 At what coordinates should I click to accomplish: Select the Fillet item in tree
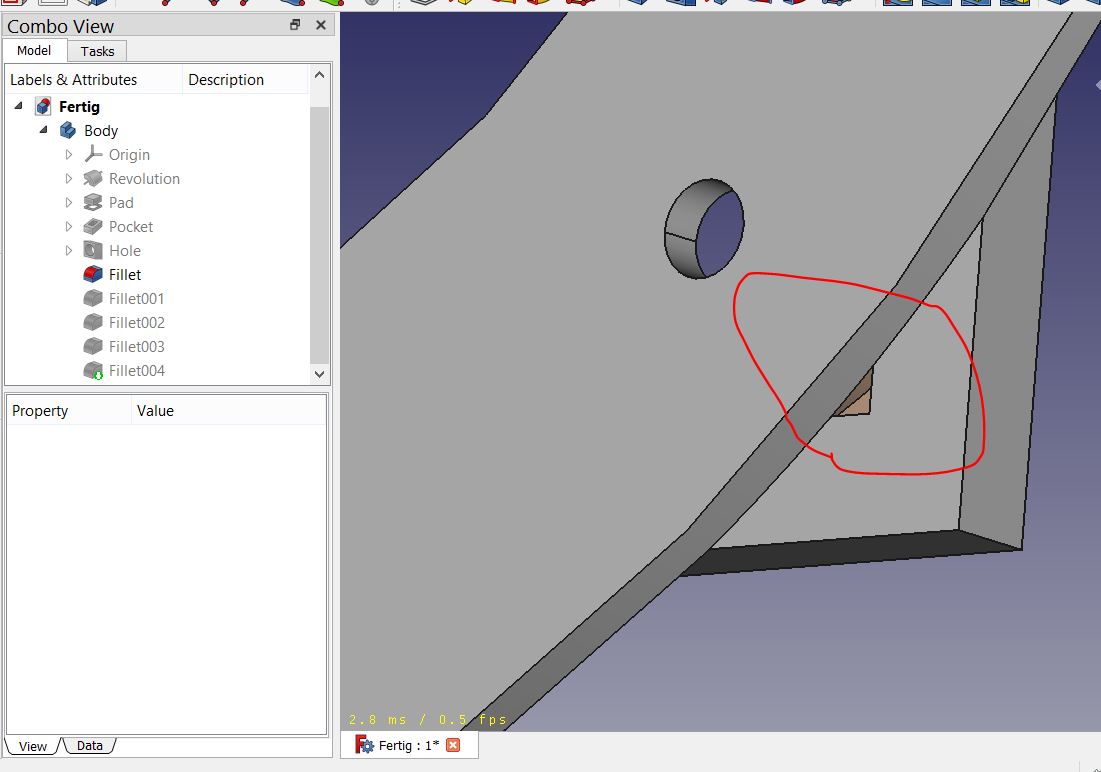tap(125, 274)
